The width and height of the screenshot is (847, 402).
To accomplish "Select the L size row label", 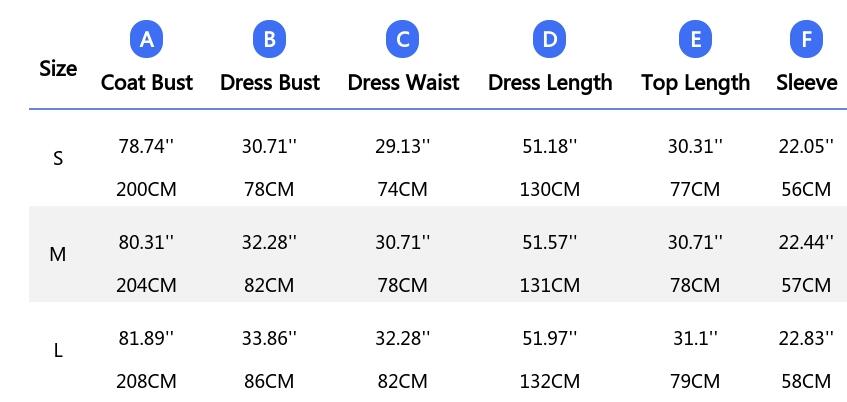I will pos(58,351).
